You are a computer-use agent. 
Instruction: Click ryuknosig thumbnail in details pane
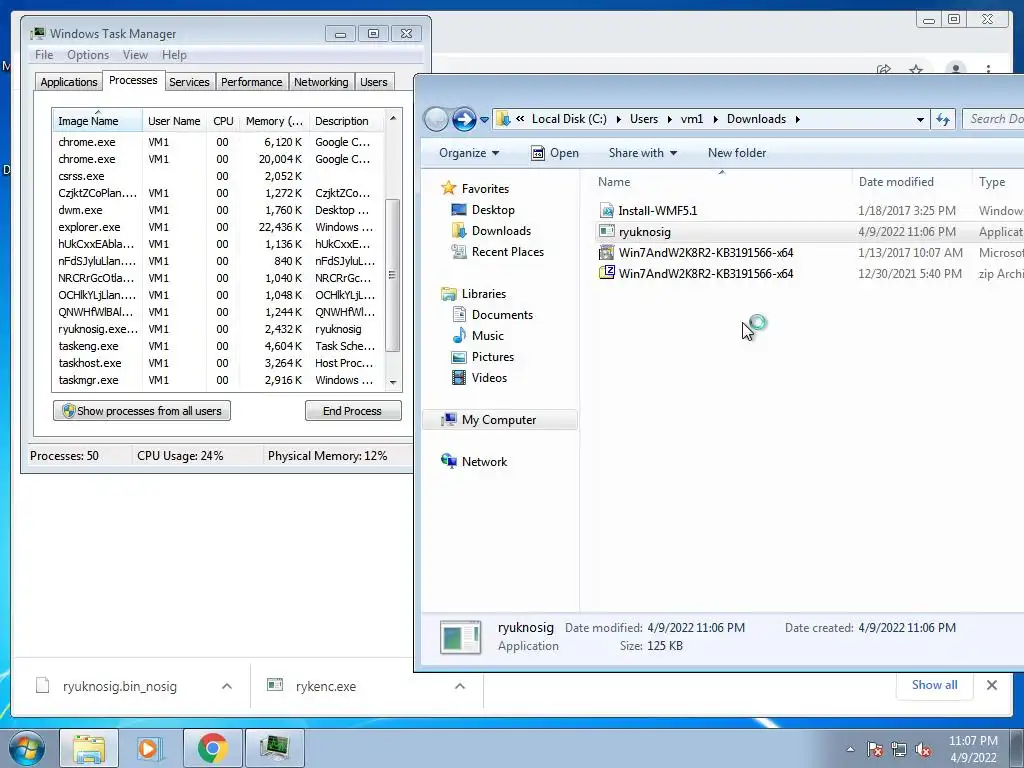click(x=460, y=637)
